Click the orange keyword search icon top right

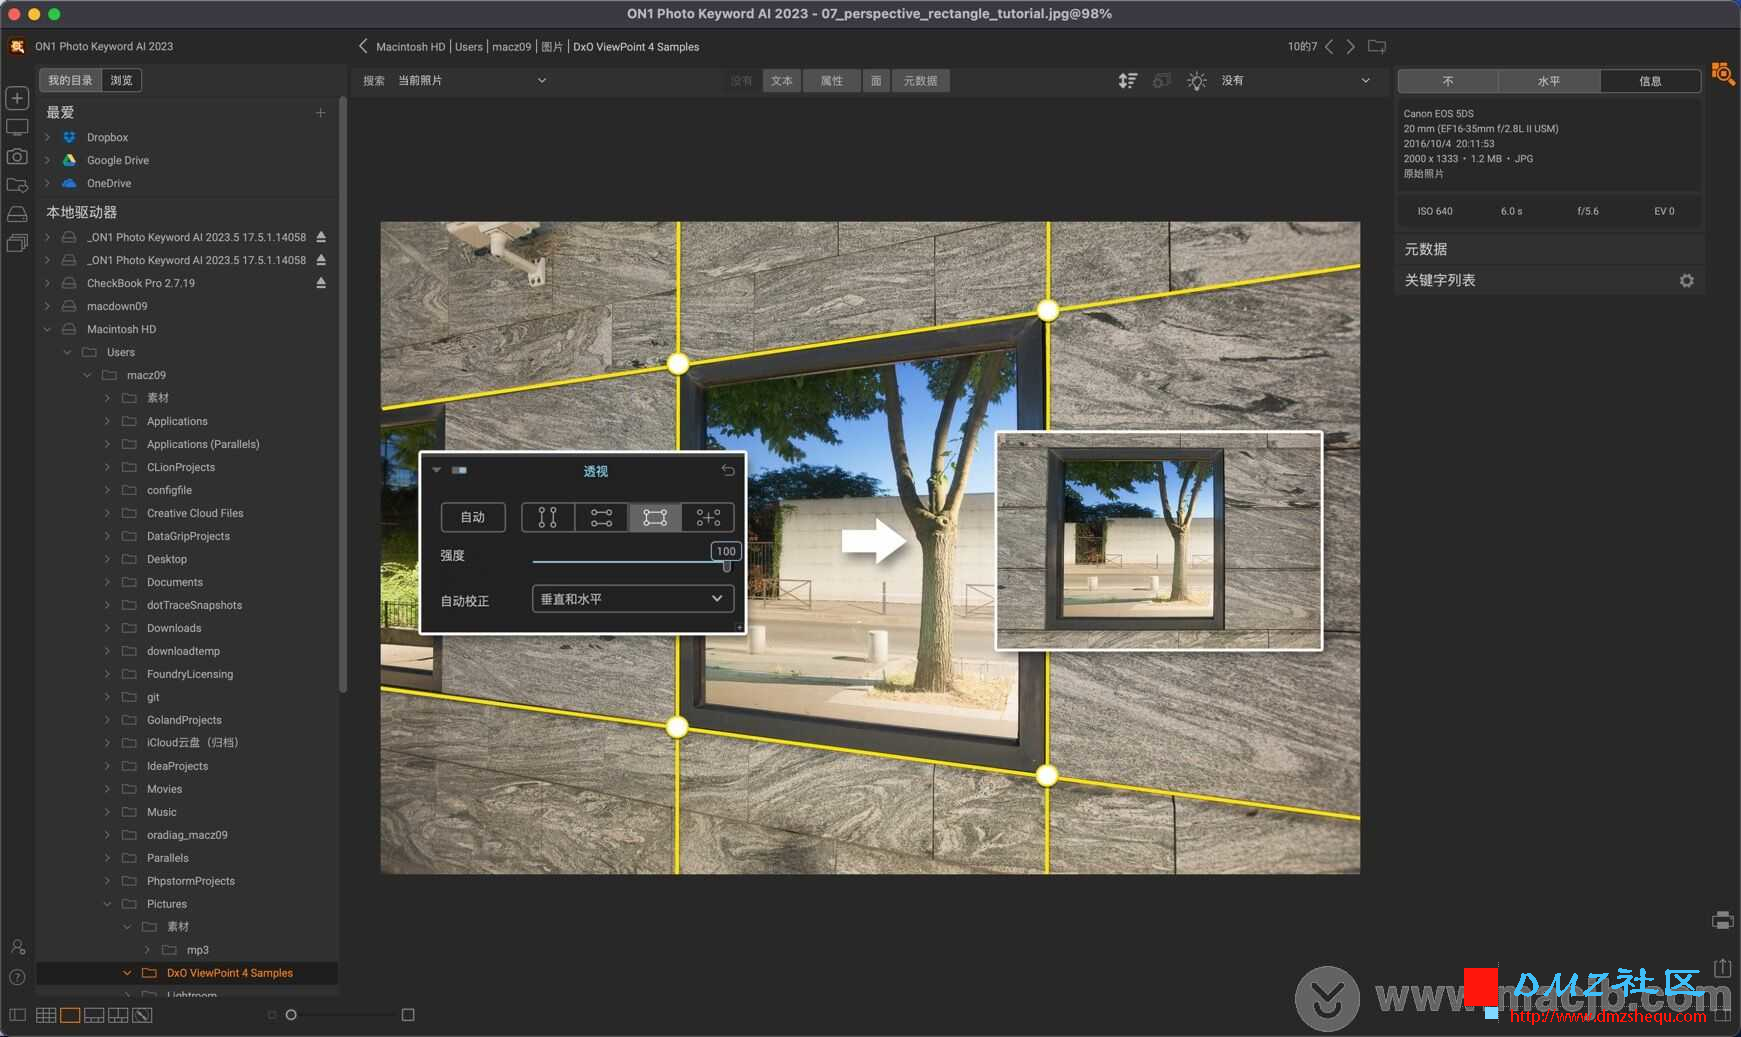coord(1723,74)
